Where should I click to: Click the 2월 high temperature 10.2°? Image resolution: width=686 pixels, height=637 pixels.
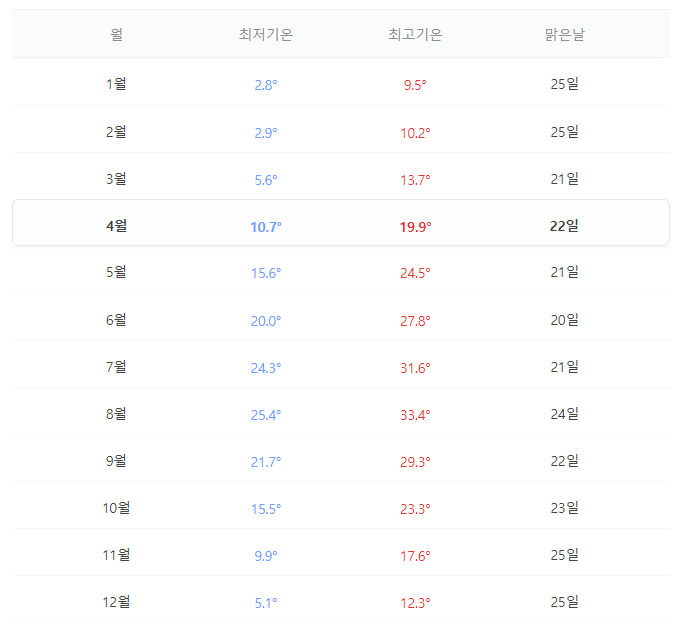pos(415,133)
